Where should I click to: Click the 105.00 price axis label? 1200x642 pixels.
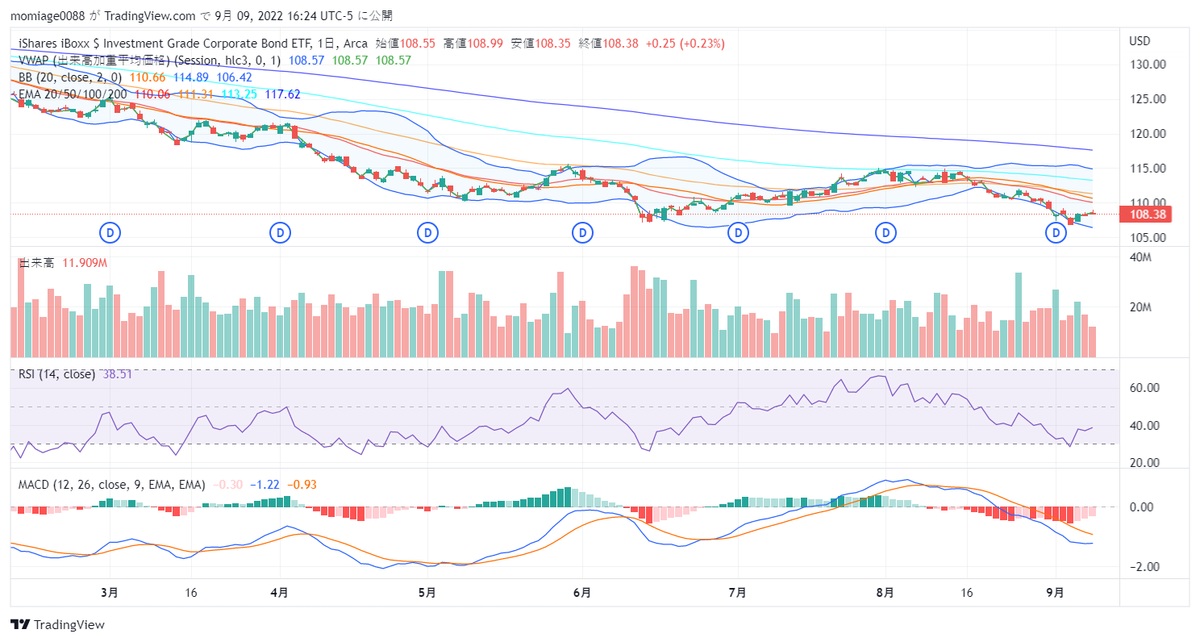point(1148,237)
